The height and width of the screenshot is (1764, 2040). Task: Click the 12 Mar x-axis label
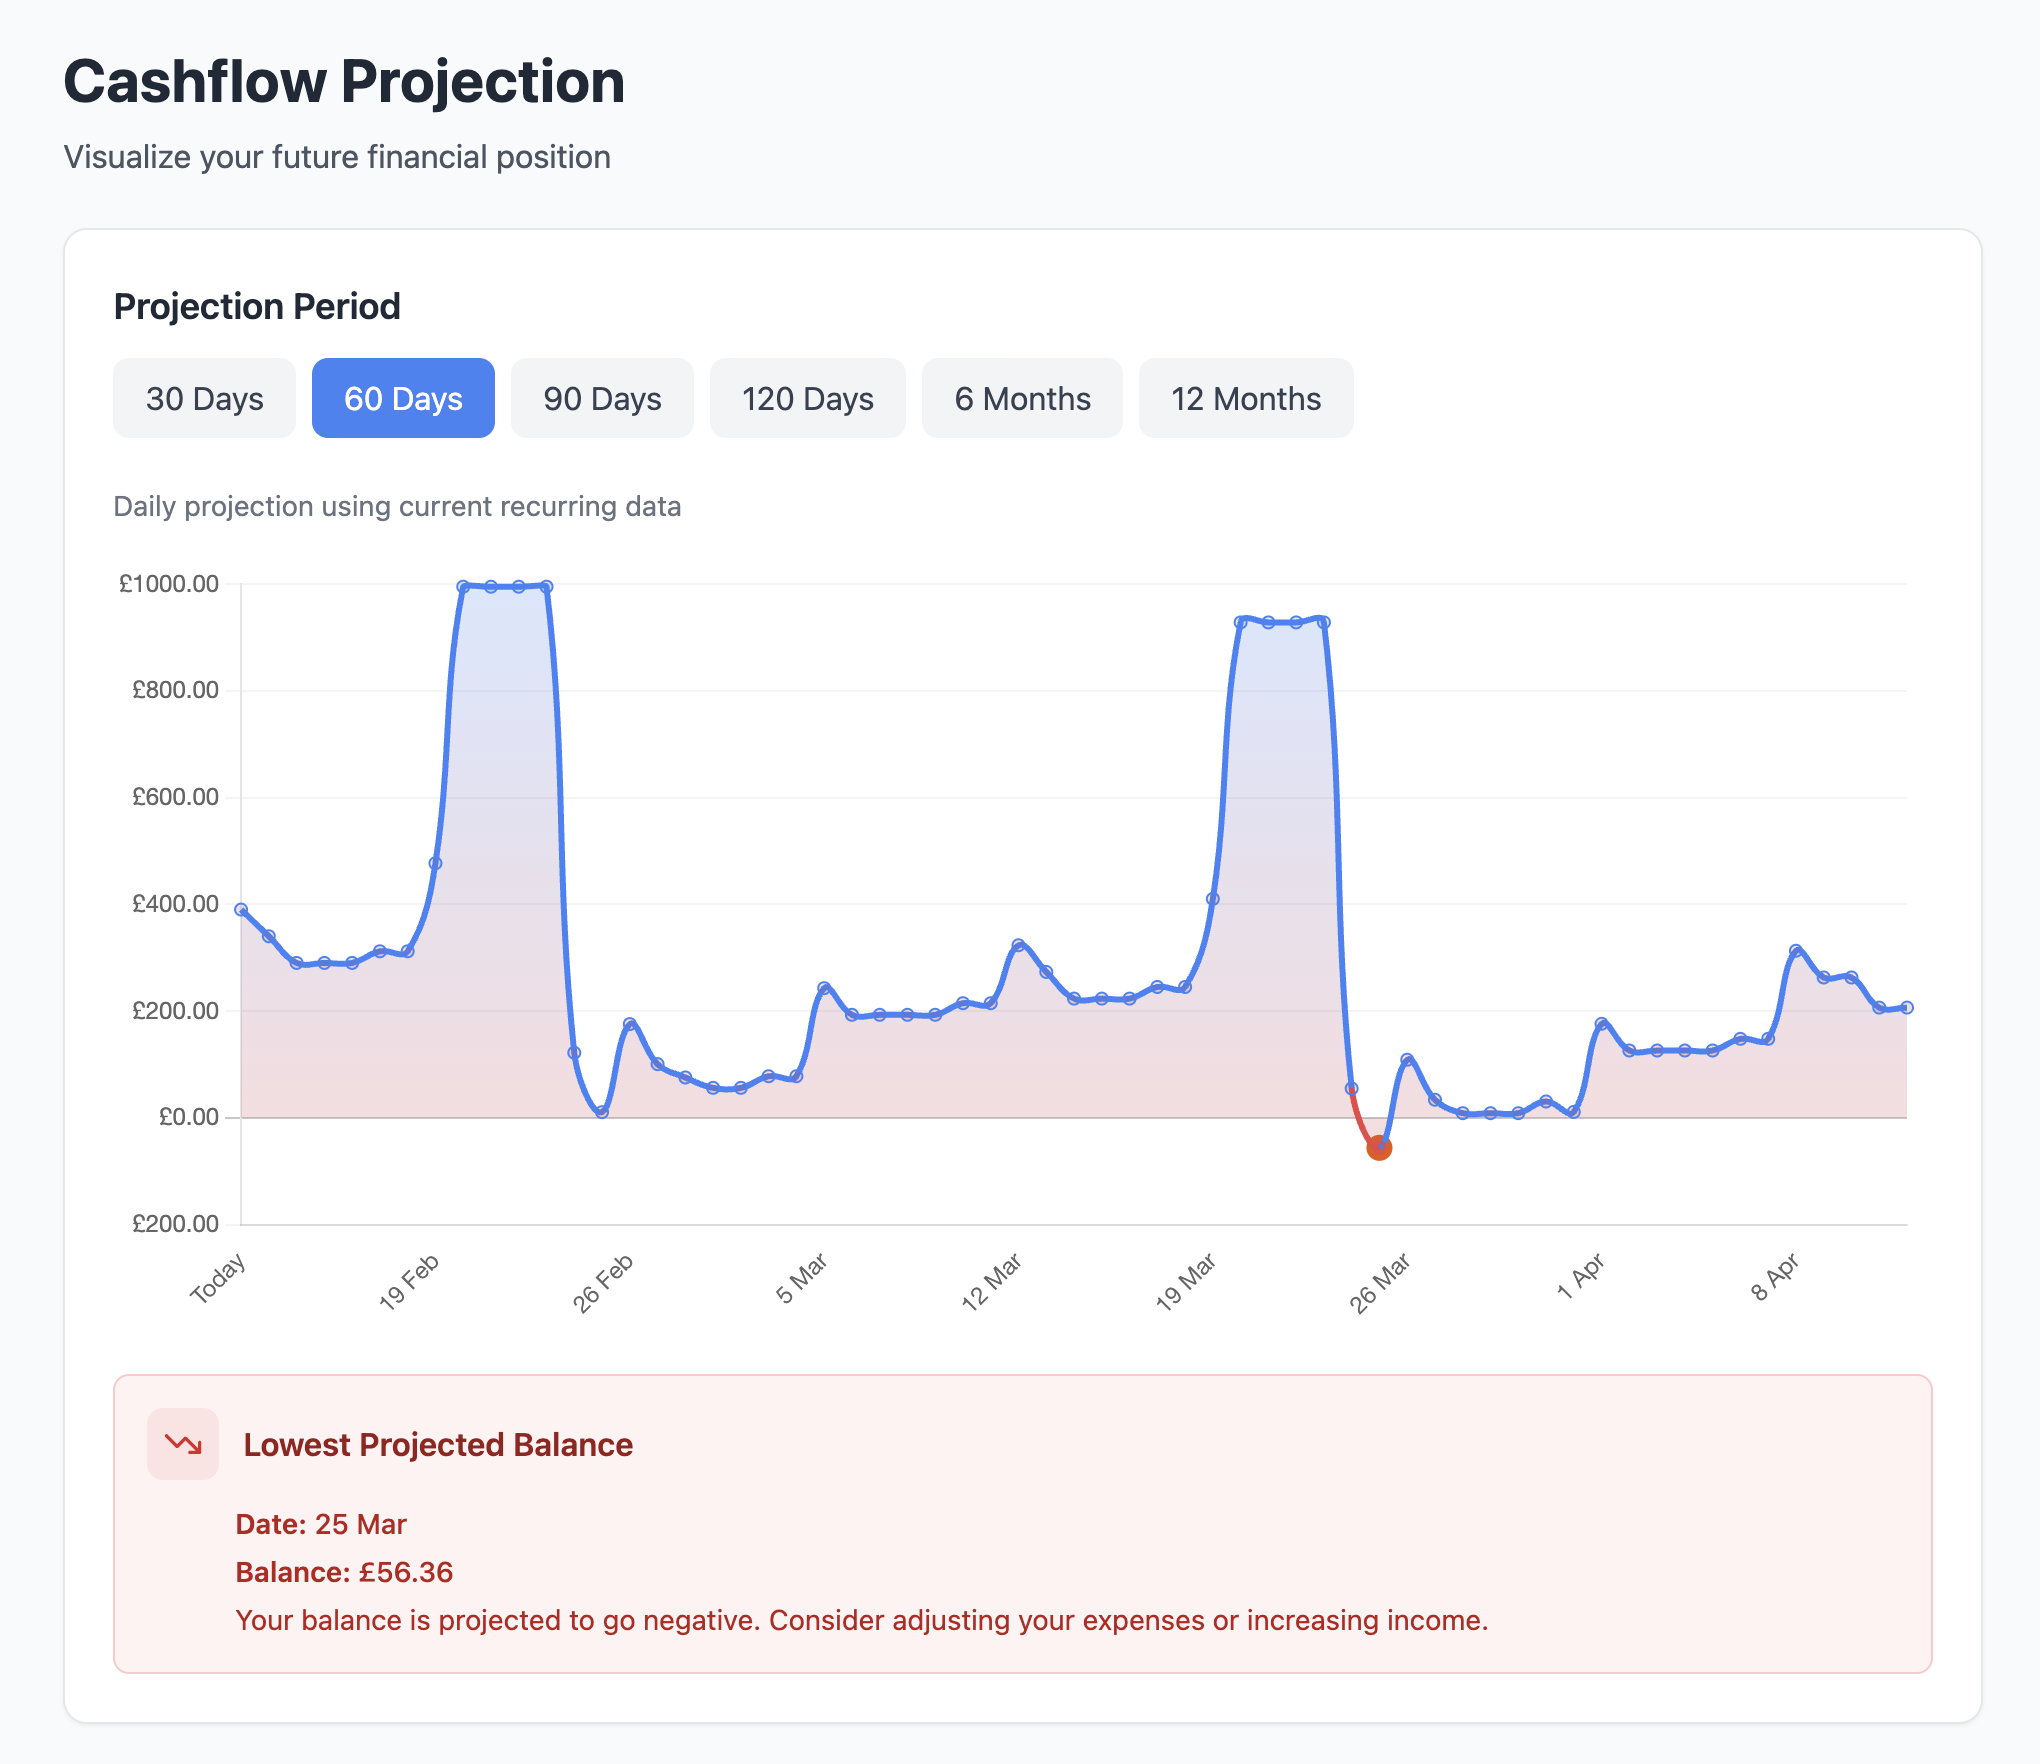coord(992,1281)
